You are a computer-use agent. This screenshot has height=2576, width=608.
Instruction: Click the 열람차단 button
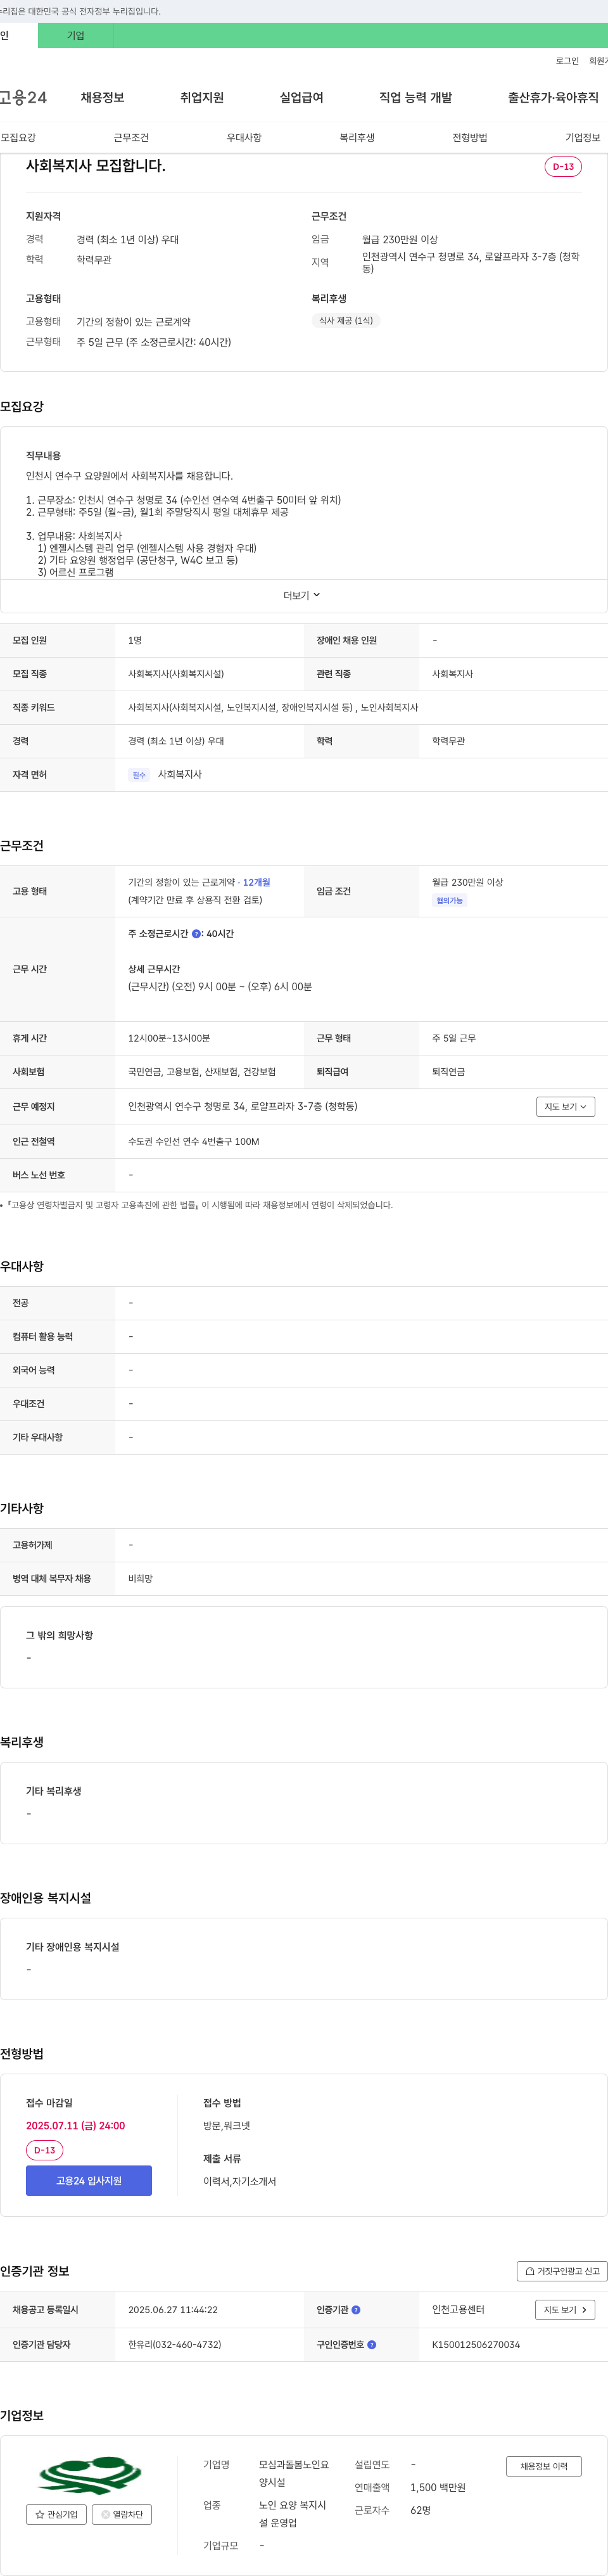pyautogui.click(x=122, y=2514)
